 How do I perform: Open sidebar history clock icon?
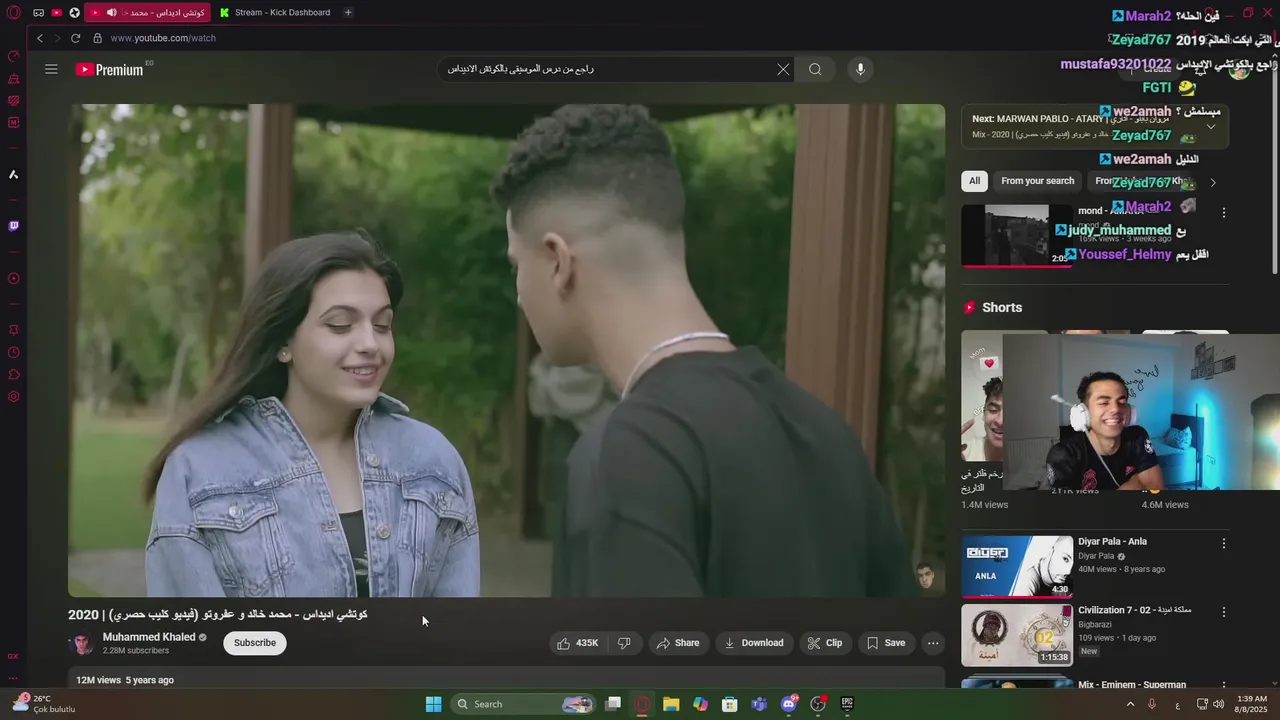tap(14, 352)
